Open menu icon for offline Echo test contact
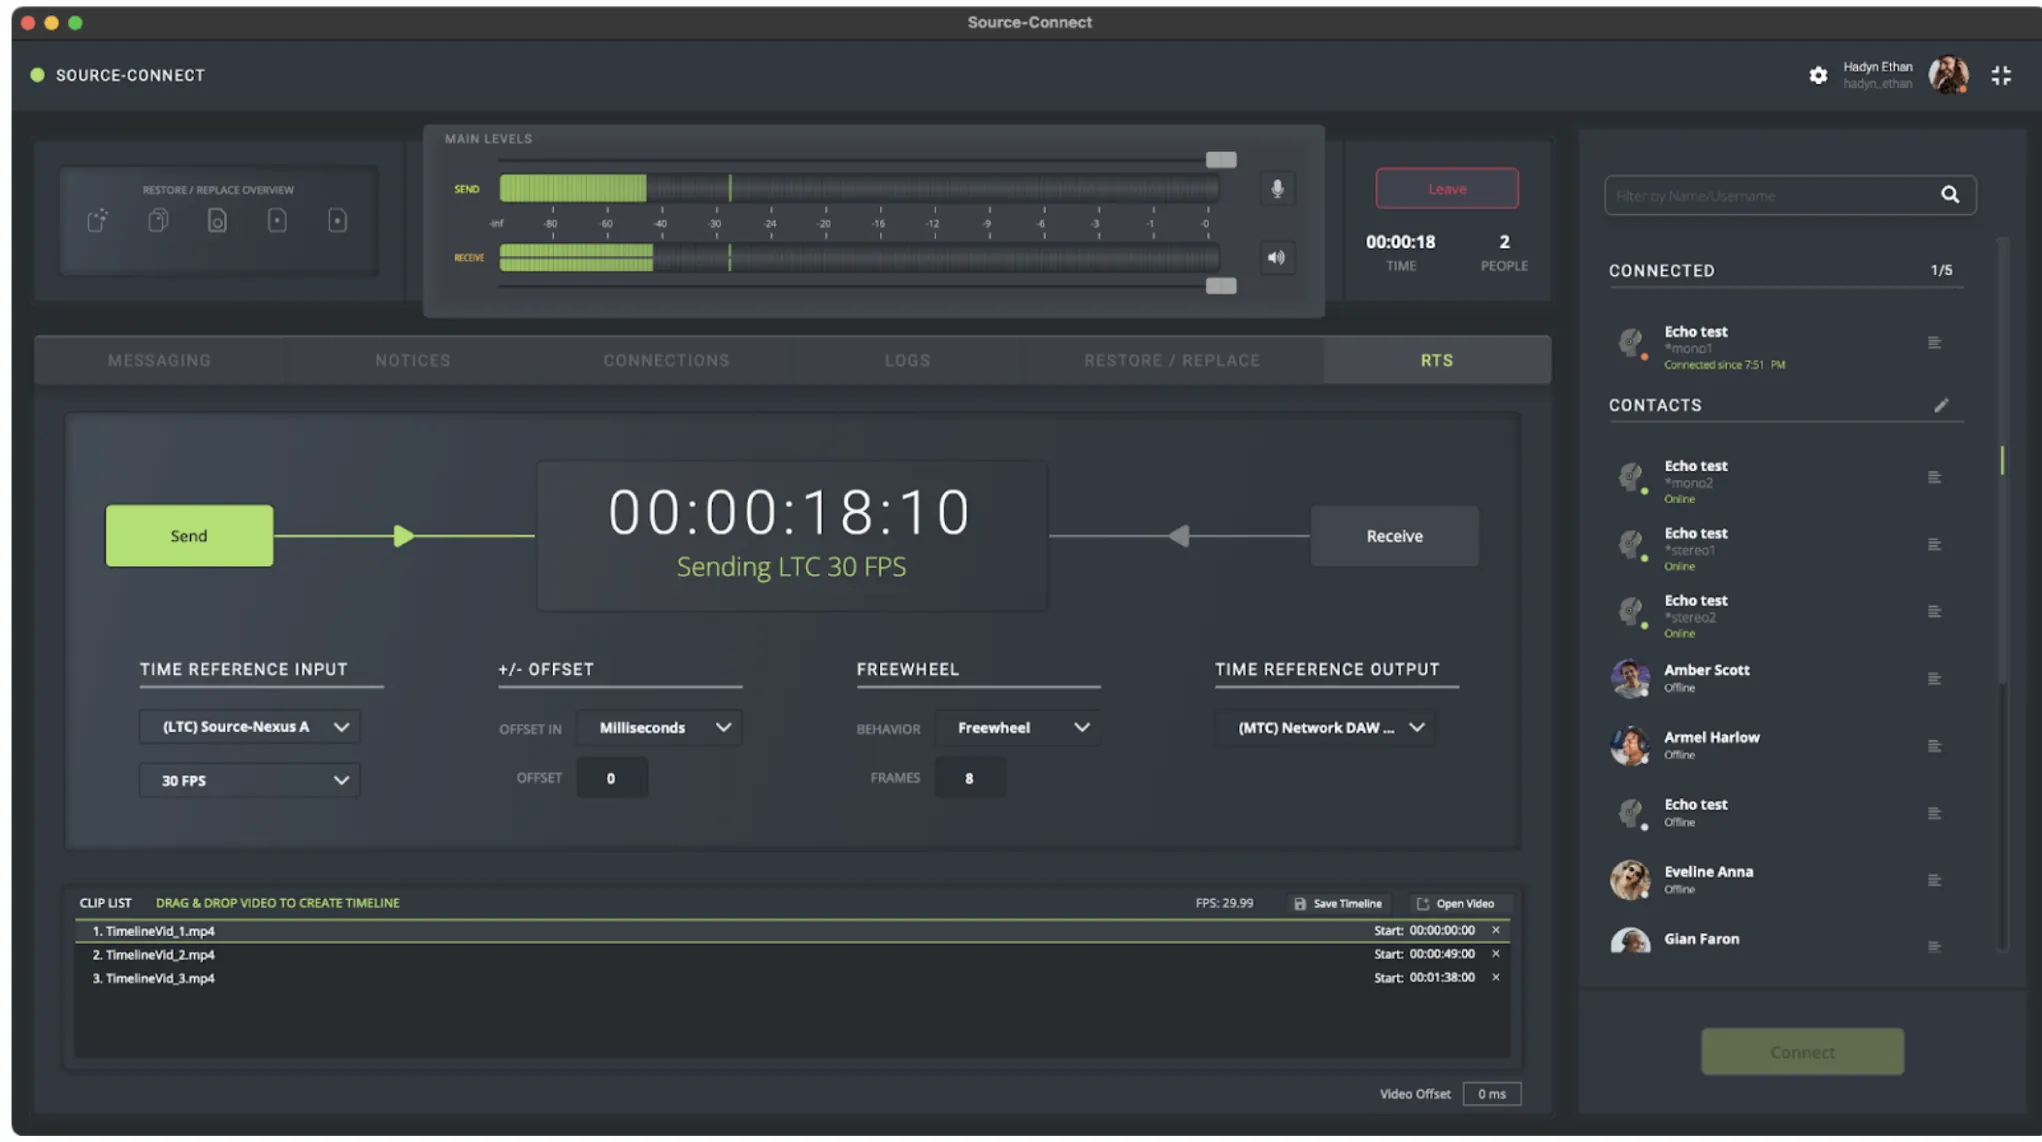 (1935, 813)
